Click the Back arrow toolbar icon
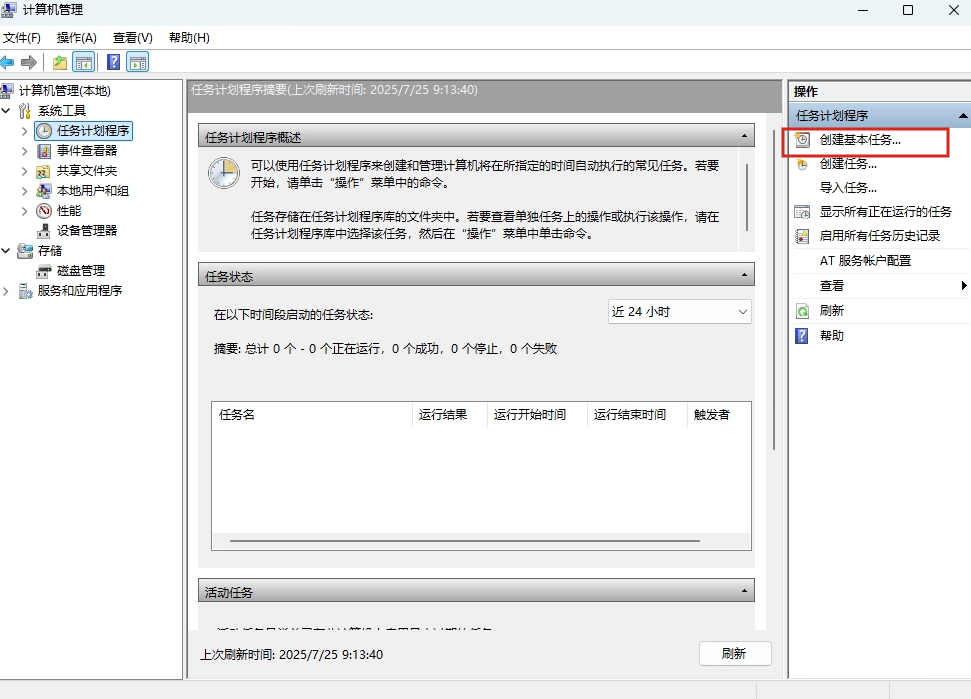 click(x=7, y=62)
